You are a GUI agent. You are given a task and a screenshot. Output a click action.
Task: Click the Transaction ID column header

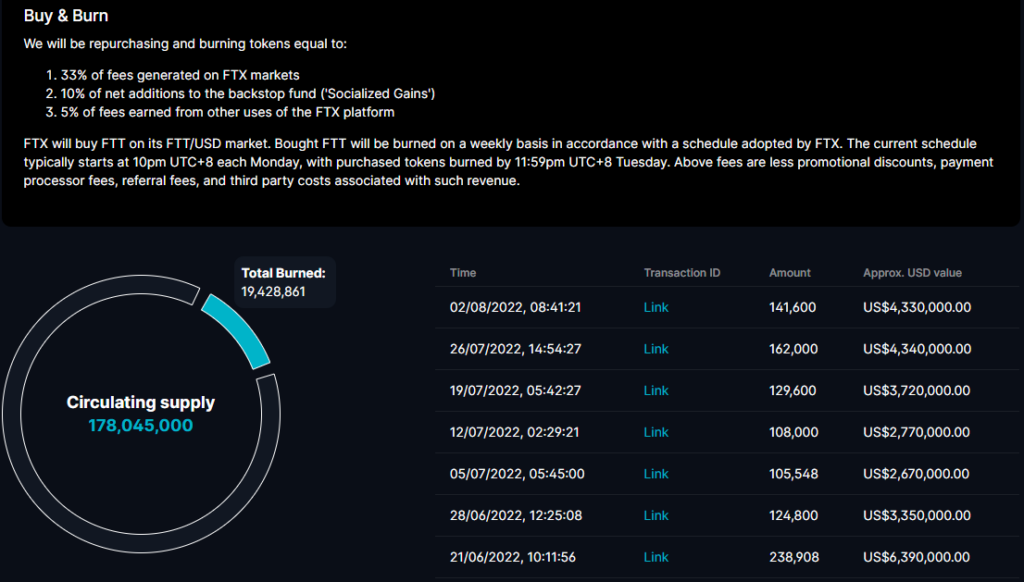(682, 273)
